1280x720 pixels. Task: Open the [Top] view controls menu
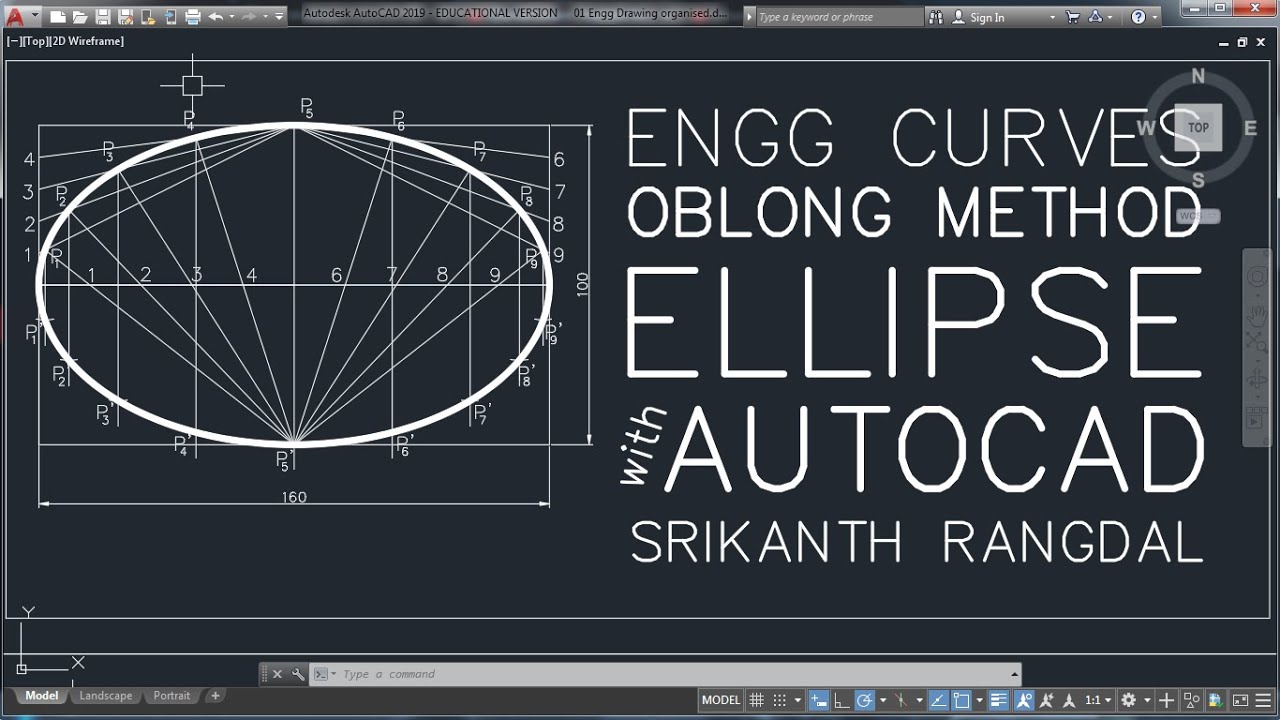click(35, 42)
